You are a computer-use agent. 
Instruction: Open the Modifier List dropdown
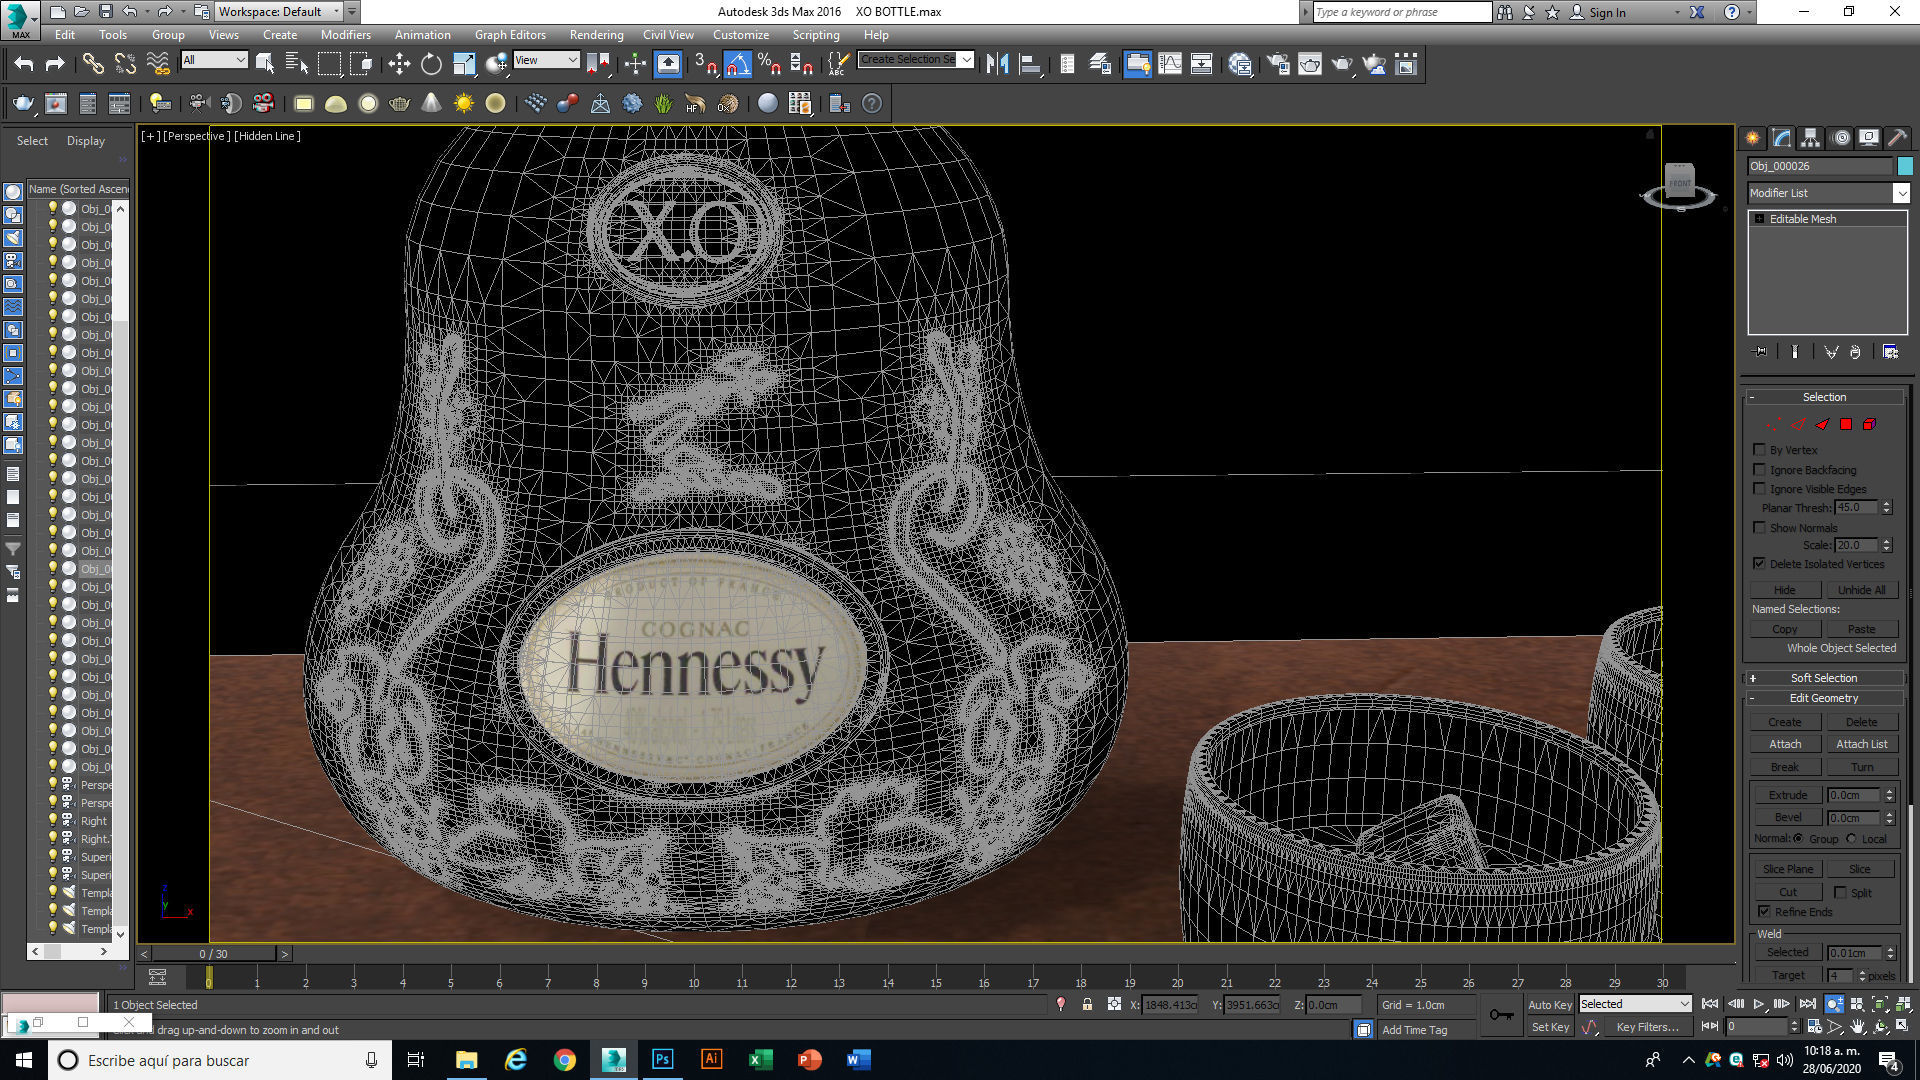click(1828, 193)
